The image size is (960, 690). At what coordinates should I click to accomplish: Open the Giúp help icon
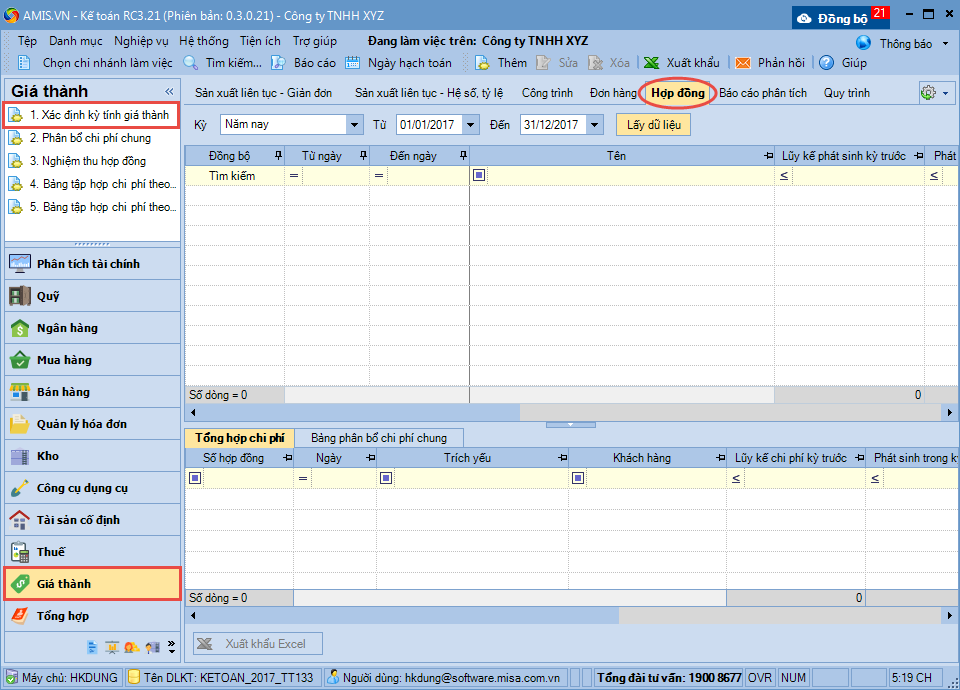(827, 63)
